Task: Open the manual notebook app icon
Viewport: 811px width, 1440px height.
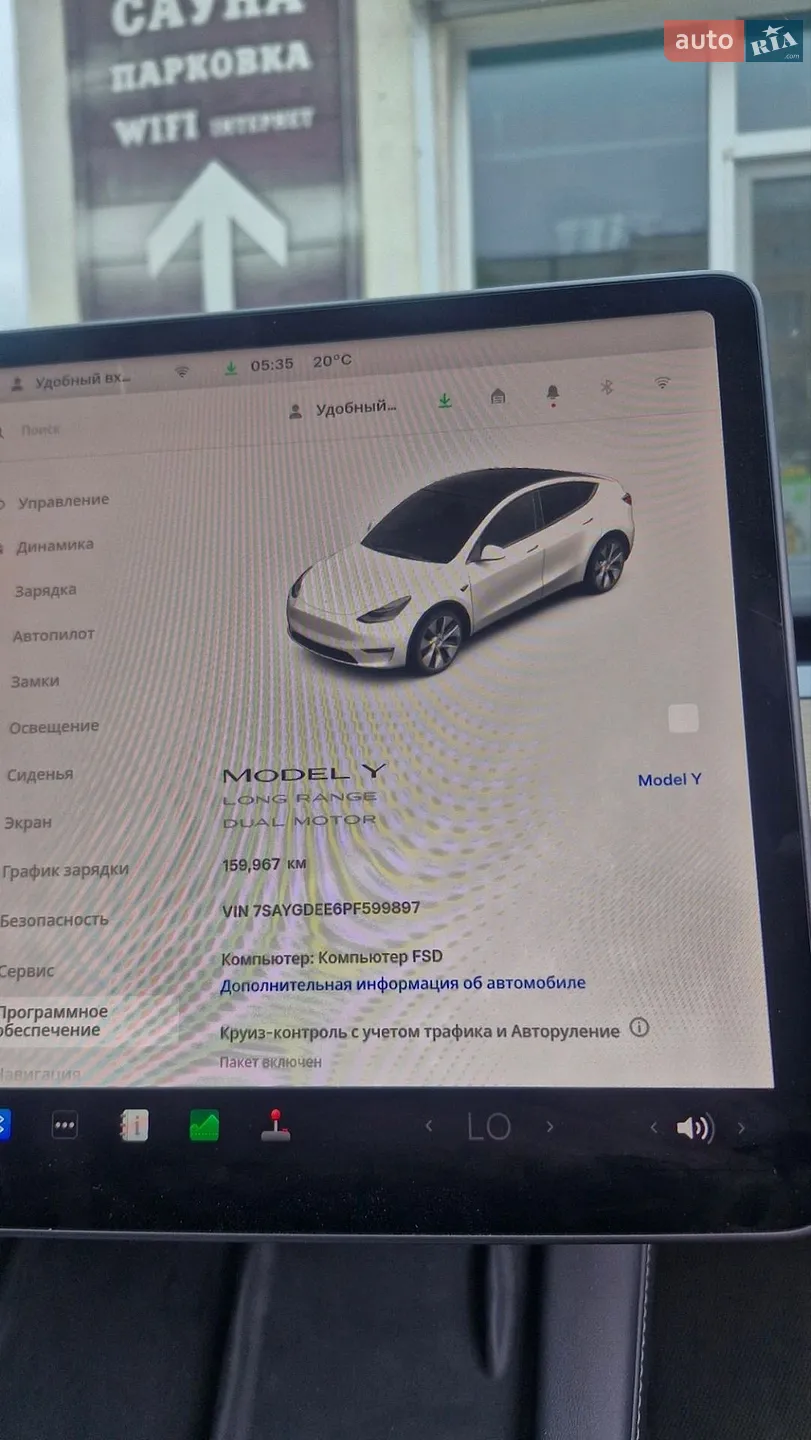Action: [x=134, y=1125]
